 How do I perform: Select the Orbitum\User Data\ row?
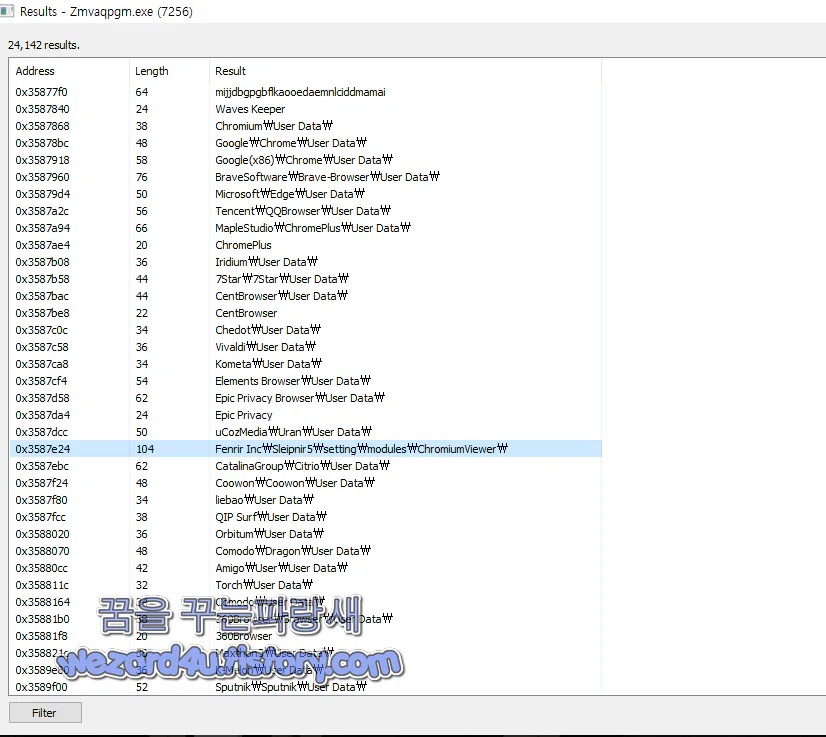pyautogui.click(x=306, y=534)
